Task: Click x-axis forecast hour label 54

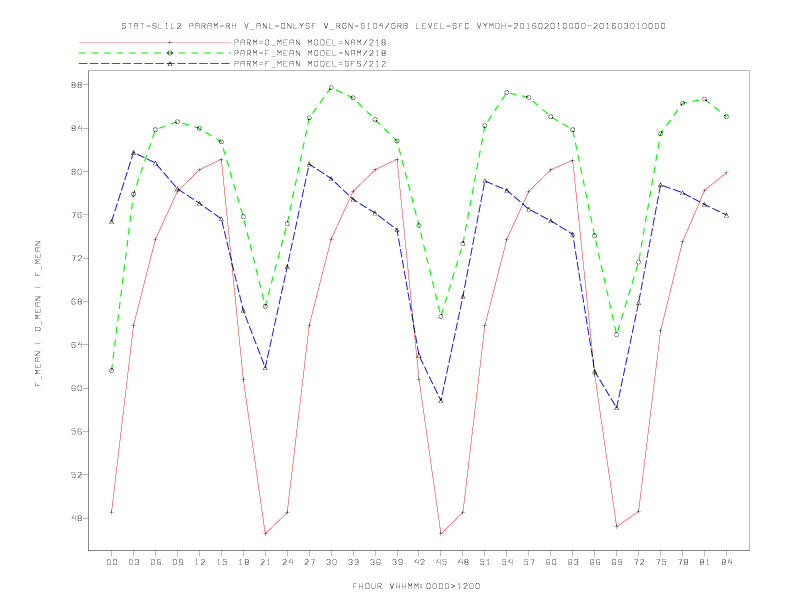Action: point(507,562)
